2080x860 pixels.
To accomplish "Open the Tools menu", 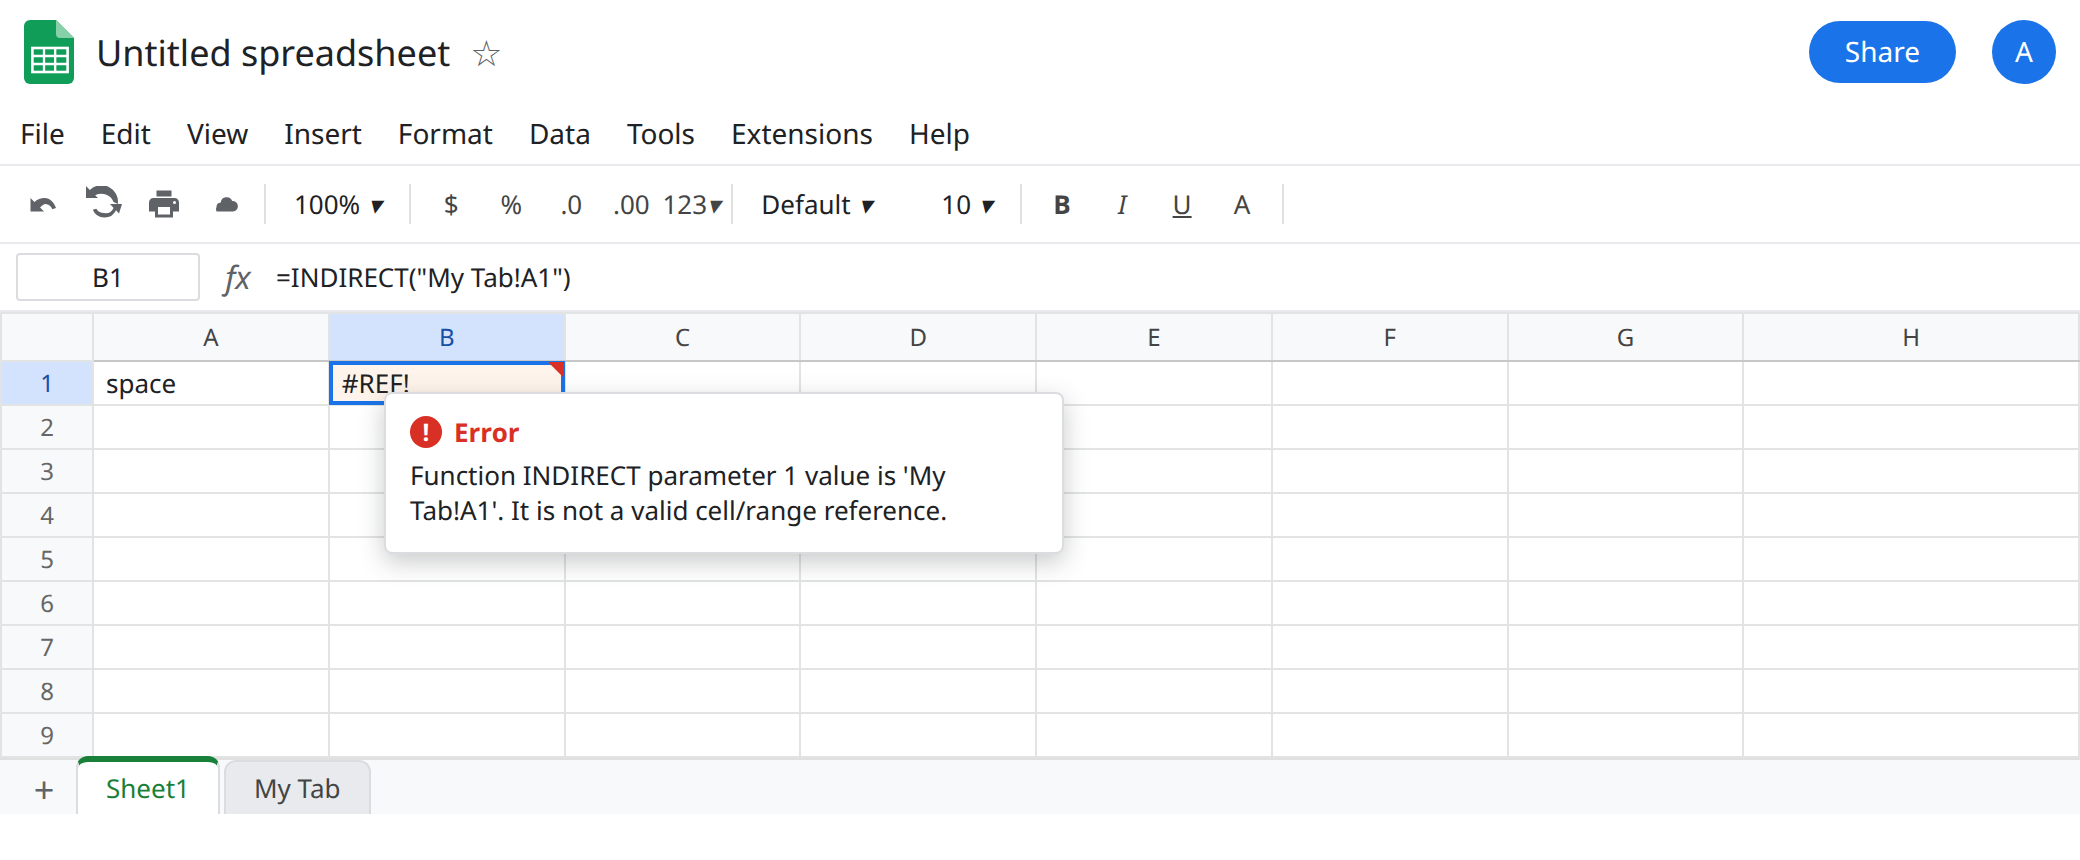I will (x=660, y=134).
